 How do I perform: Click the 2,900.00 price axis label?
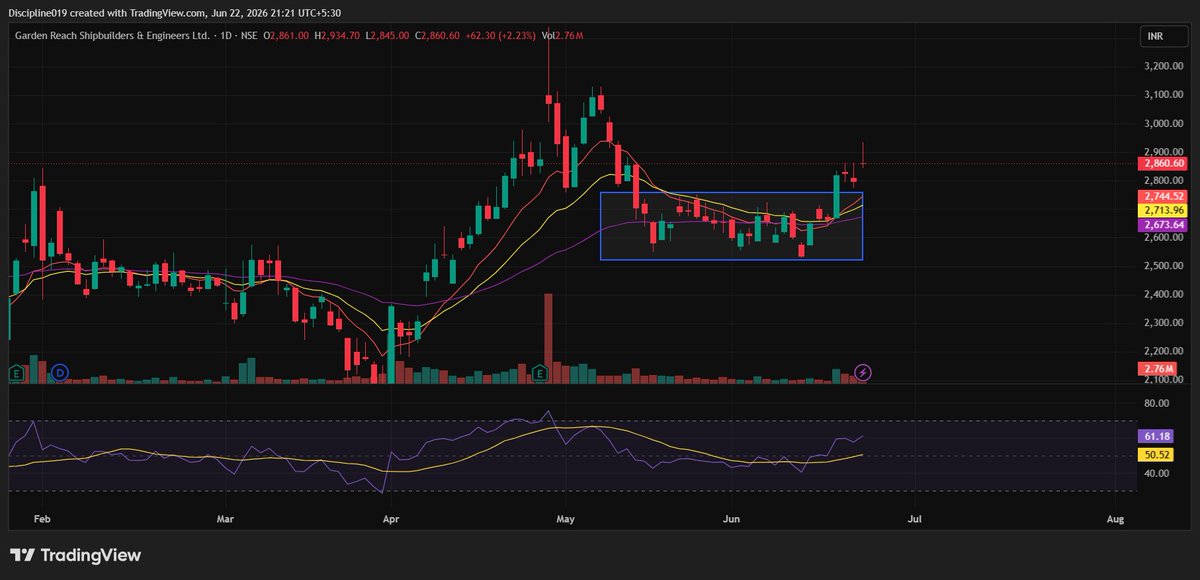[x=1166, y=152]
